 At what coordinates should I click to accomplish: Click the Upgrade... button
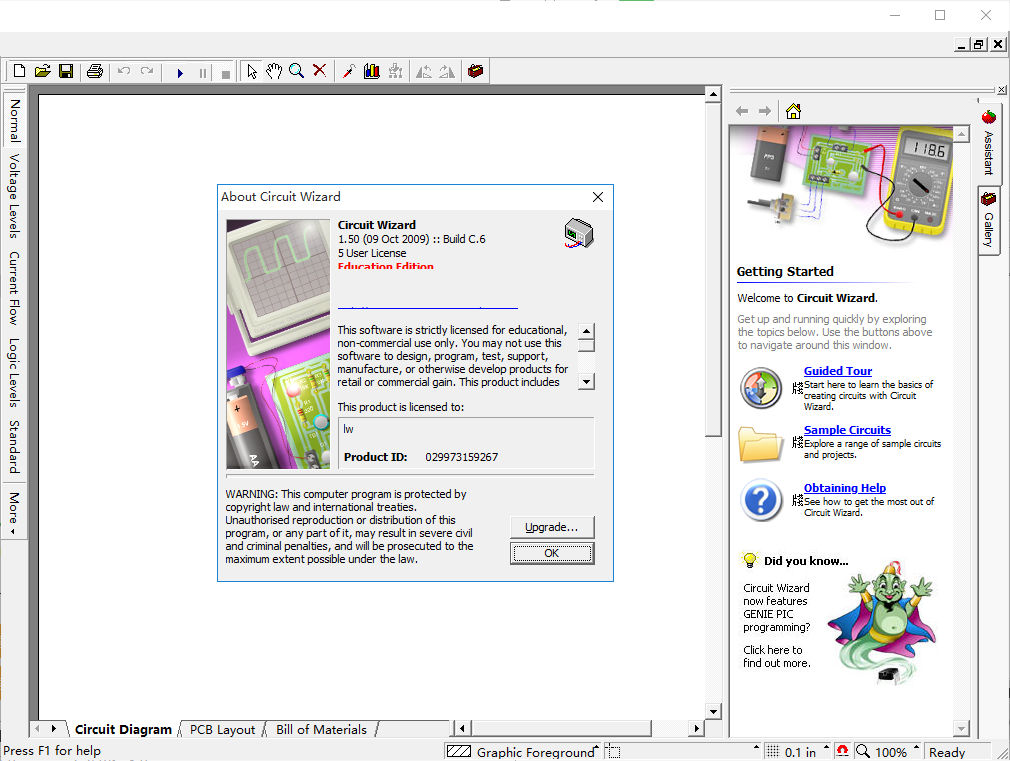click(552, 527)
